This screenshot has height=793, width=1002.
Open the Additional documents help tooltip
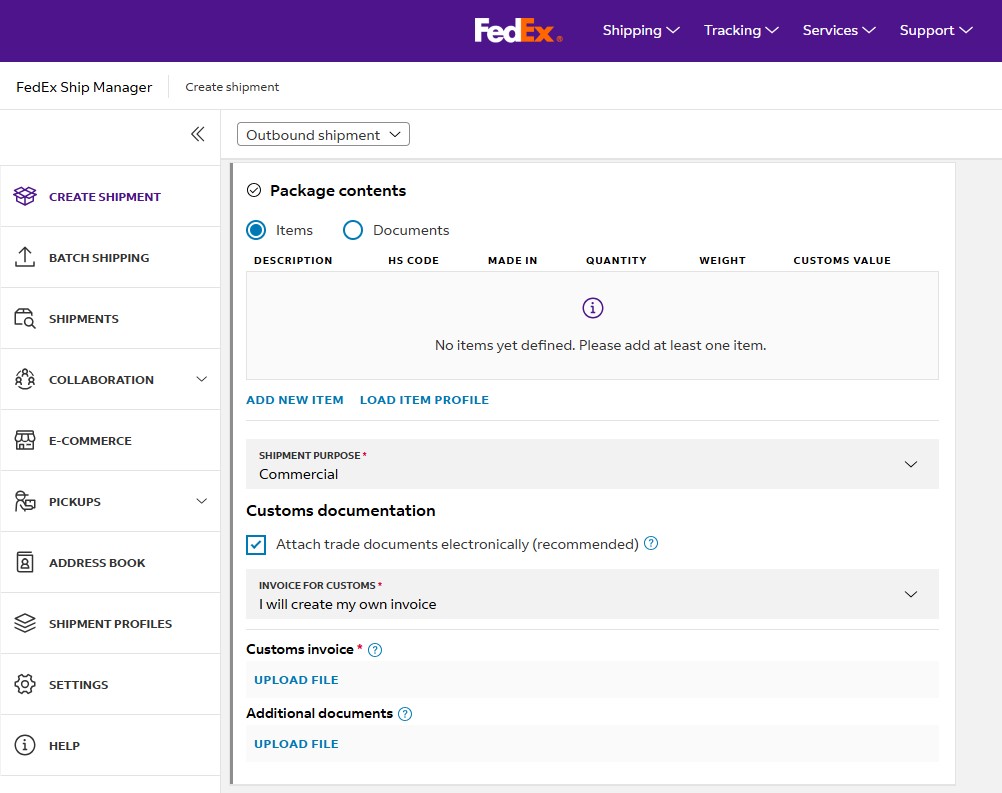pos(405,714)
